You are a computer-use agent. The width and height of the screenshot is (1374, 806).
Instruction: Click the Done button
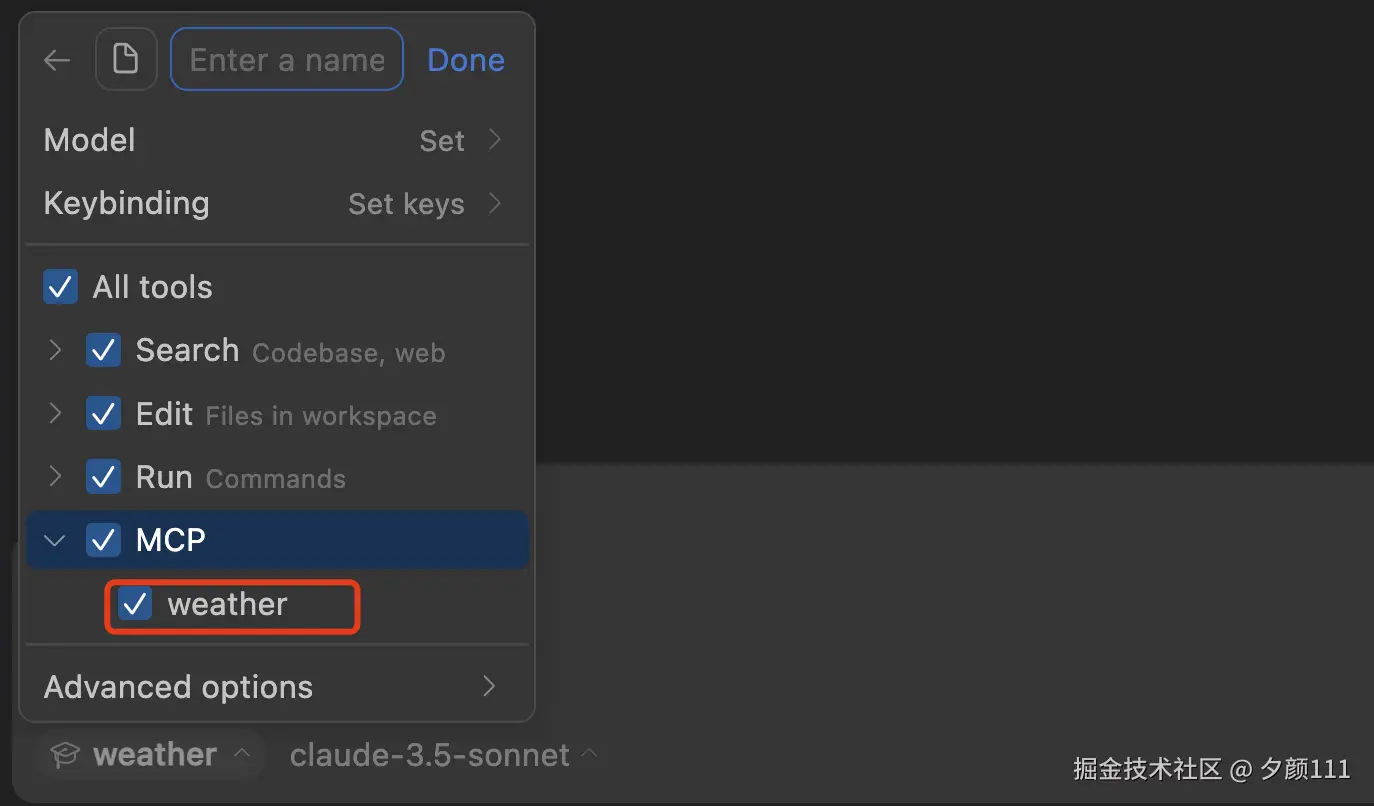click(465, 60)
